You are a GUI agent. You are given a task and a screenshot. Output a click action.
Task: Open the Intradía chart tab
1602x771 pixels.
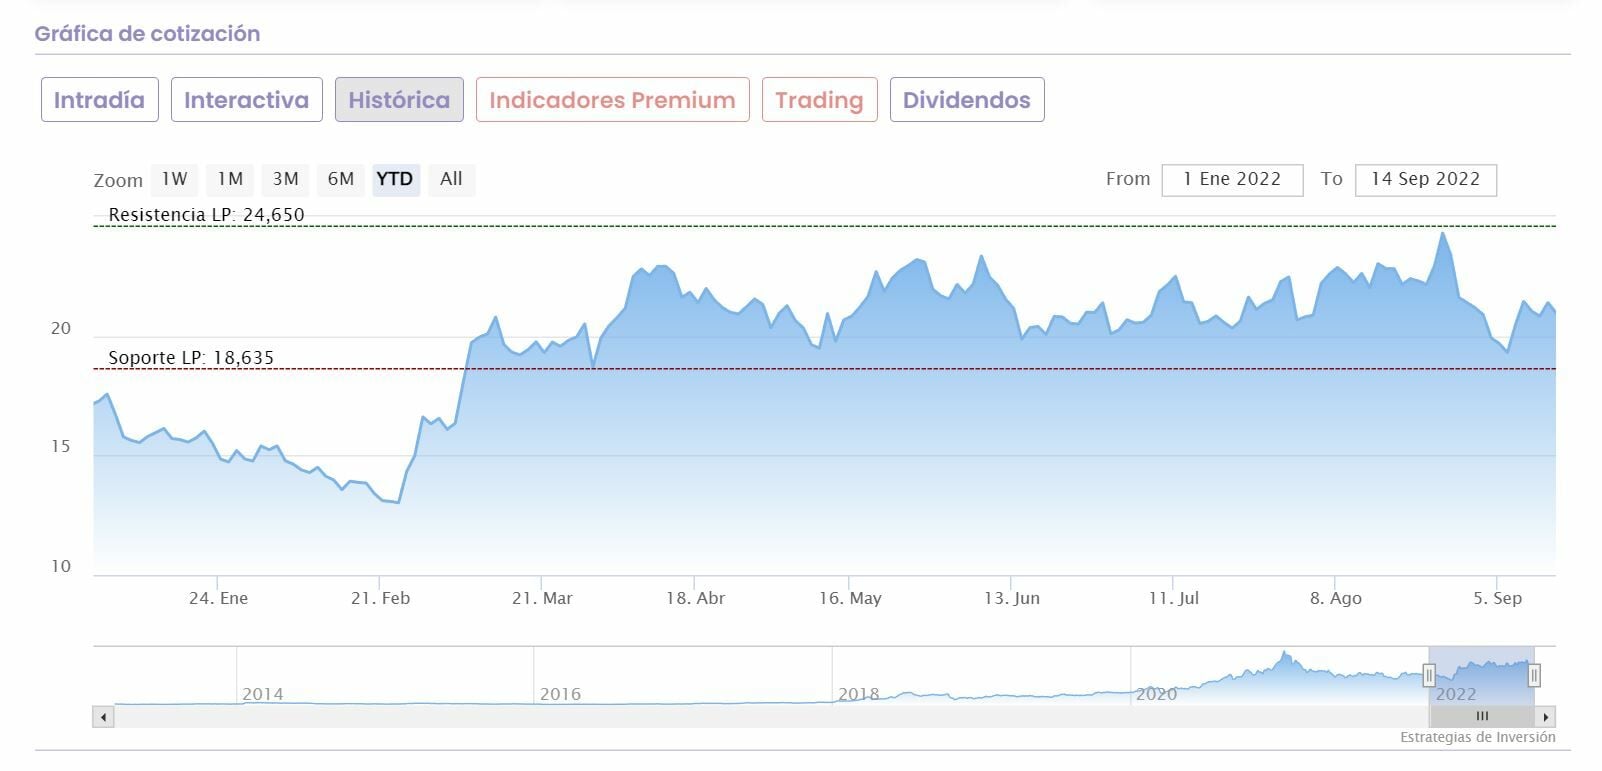[x=99, y=100]
